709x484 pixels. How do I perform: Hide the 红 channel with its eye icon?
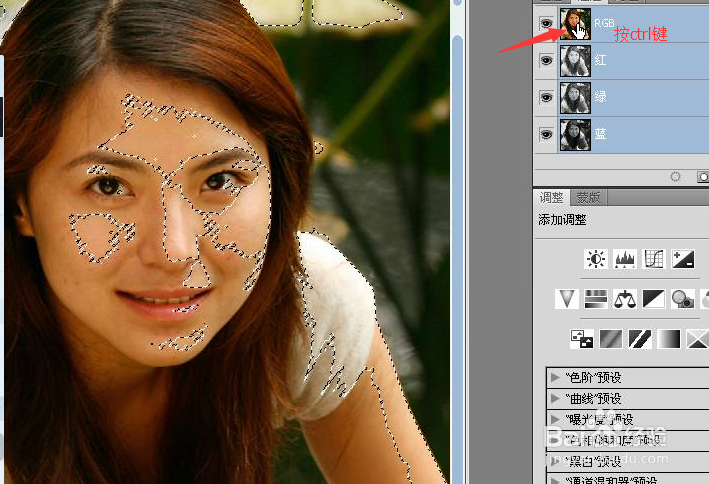tap(546, 60)
